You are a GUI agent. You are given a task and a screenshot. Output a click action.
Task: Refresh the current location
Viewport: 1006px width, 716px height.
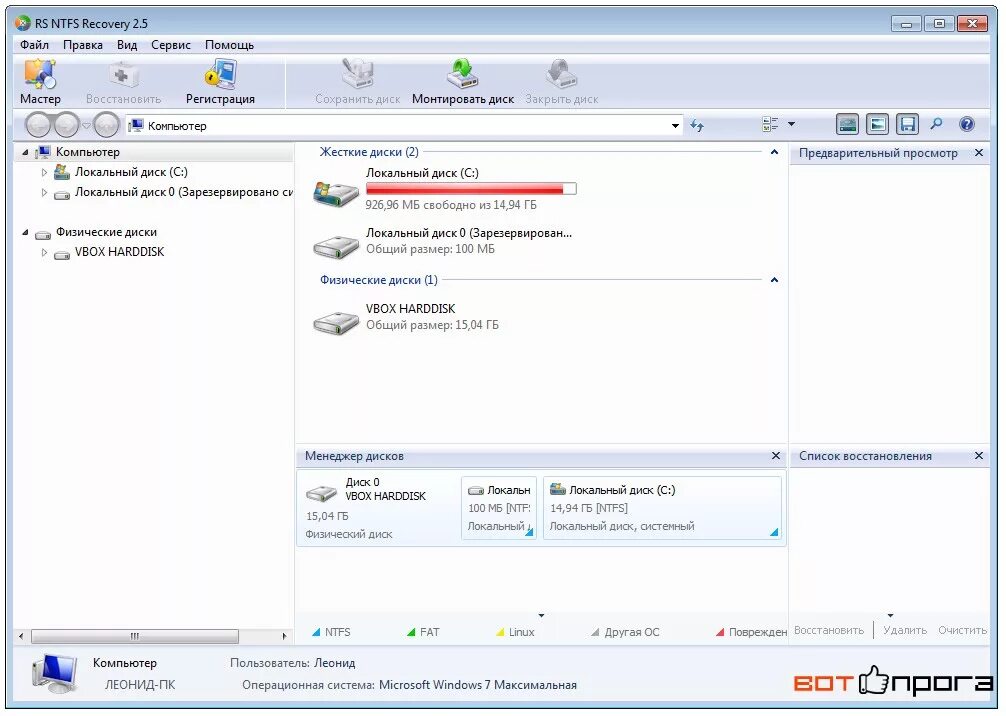pyautogui.click(x=697, y=126)
